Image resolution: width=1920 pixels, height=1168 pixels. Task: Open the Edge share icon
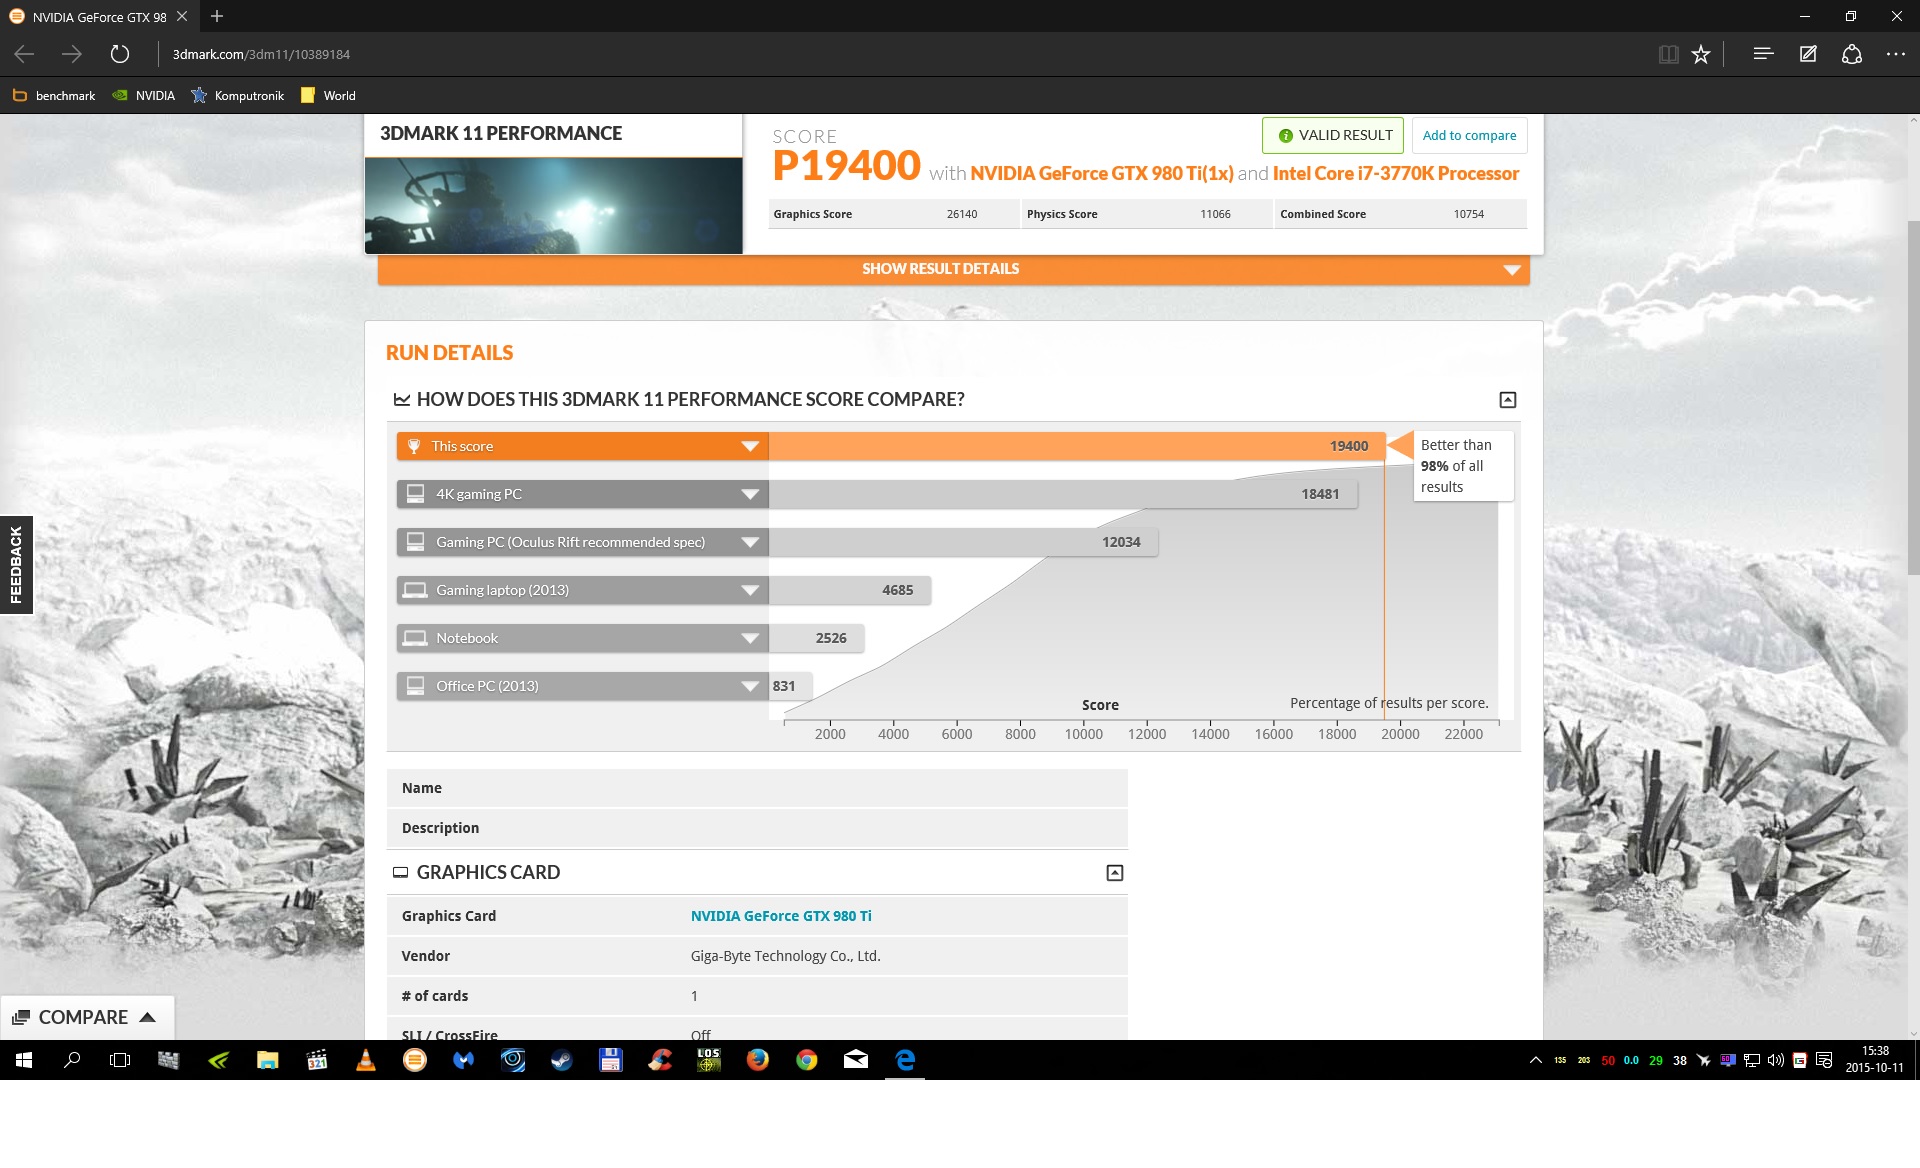(x=1852, y=54)
